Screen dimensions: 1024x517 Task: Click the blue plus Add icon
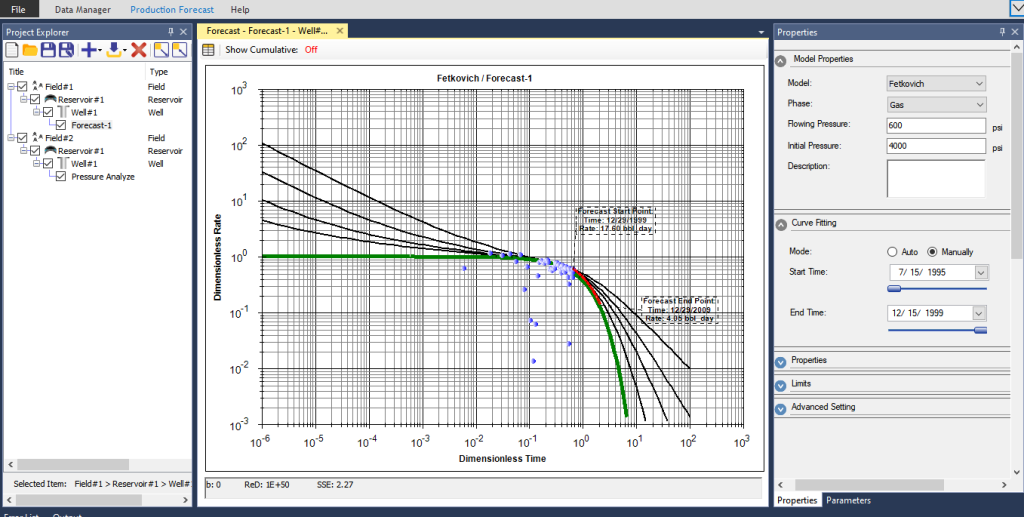coord(89,49)
